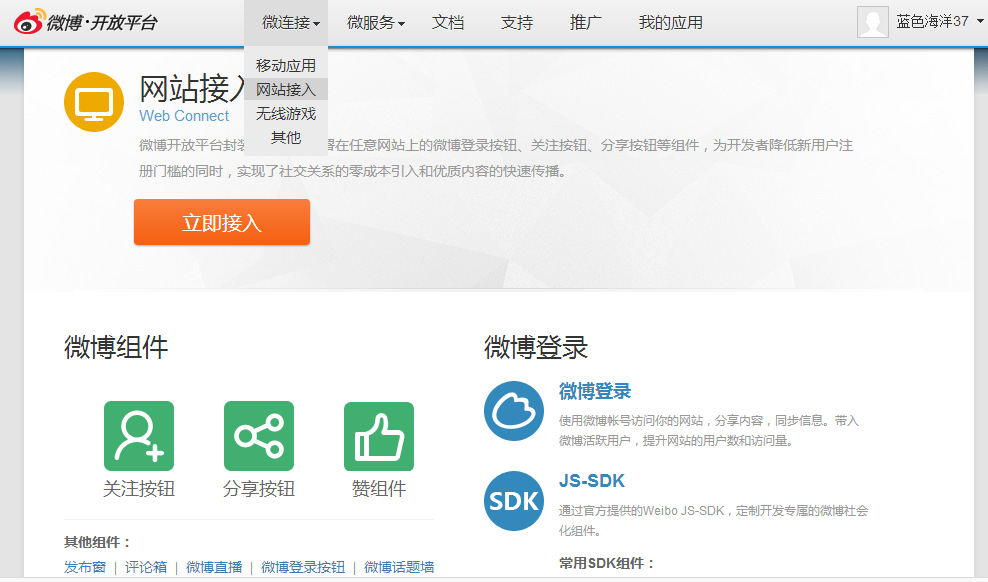Click the user avatar image
Screen dimensions: 988x582
[873, 22]
